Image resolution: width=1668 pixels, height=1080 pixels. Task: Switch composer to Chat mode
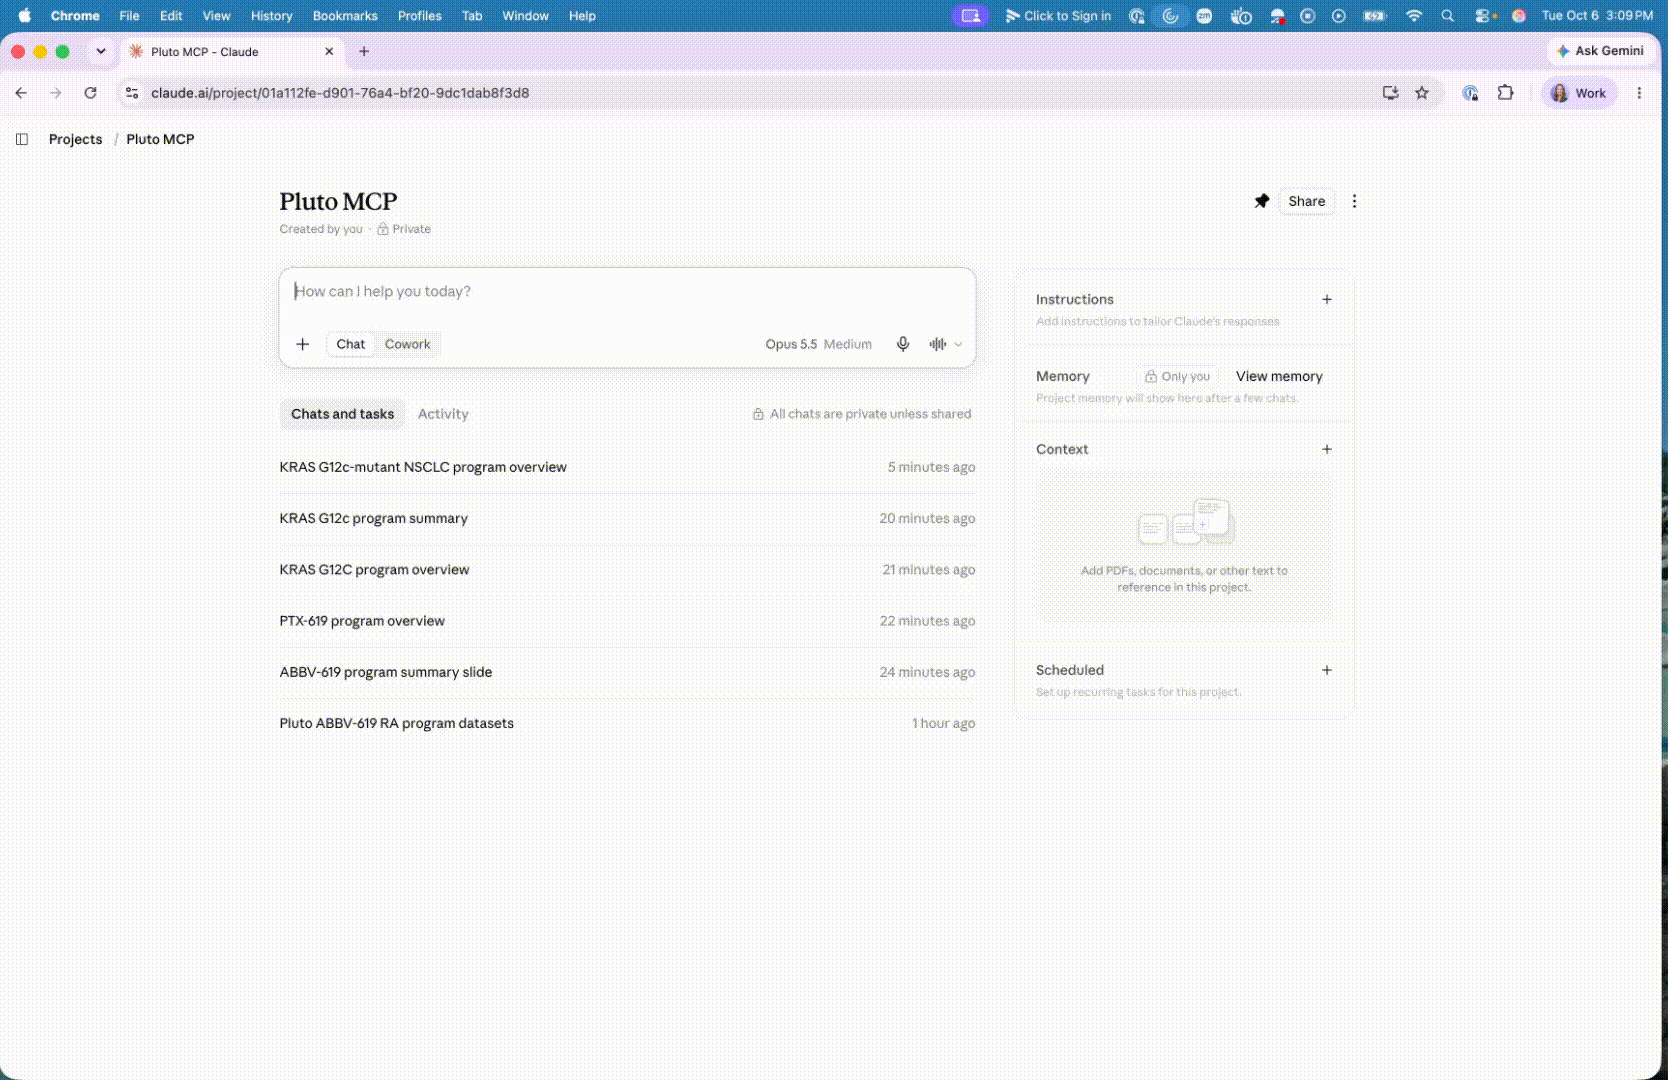(351, 344)
